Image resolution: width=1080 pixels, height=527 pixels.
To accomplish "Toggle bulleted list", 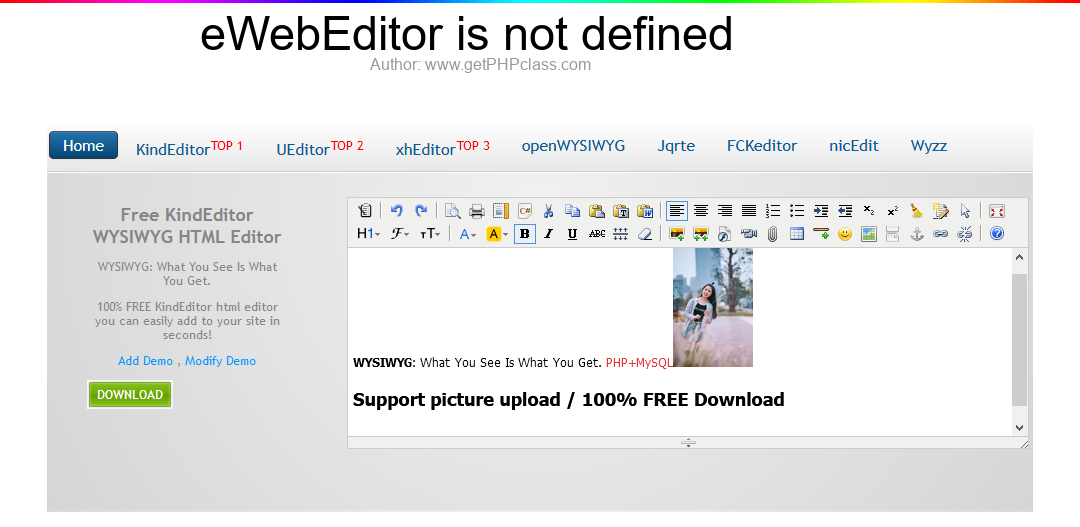I will click(797, 211).
